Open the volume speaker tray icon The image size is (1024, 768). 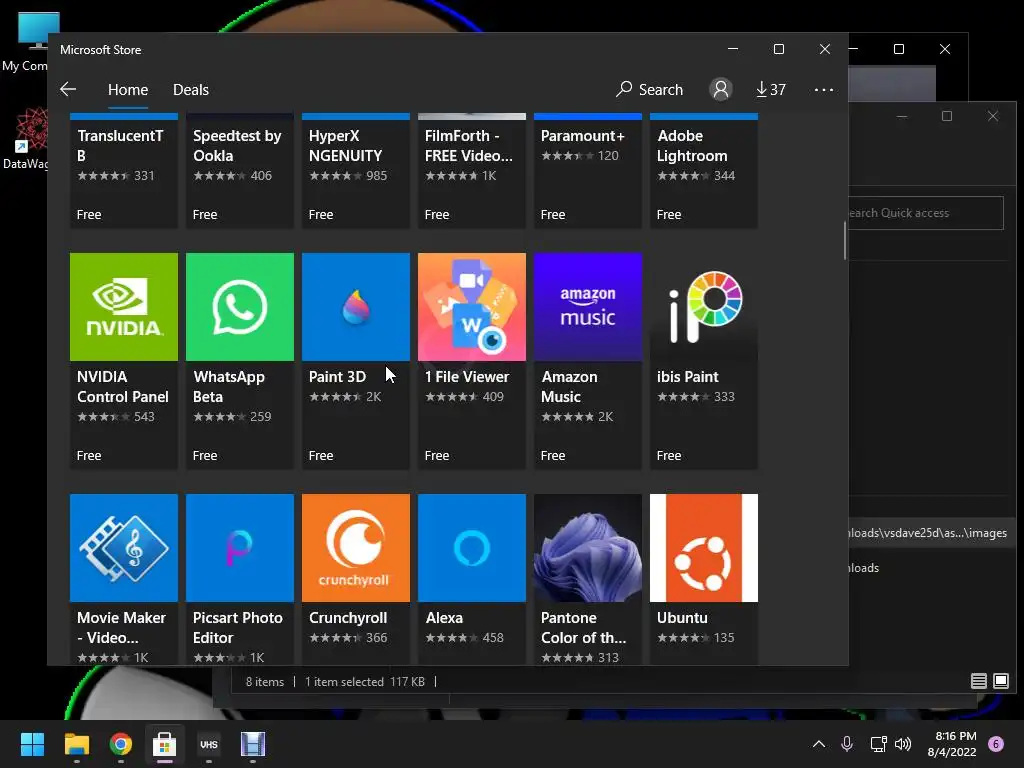(903, 744)
